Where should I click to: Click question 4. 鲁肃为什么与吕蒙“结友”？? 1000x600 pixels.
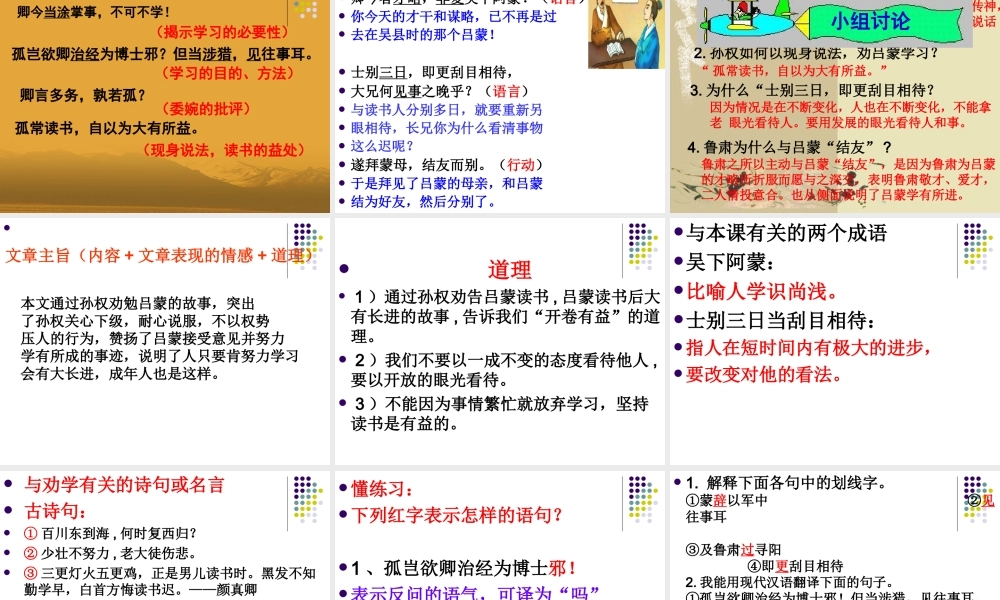pyautogui.click(x=790, y=148)
